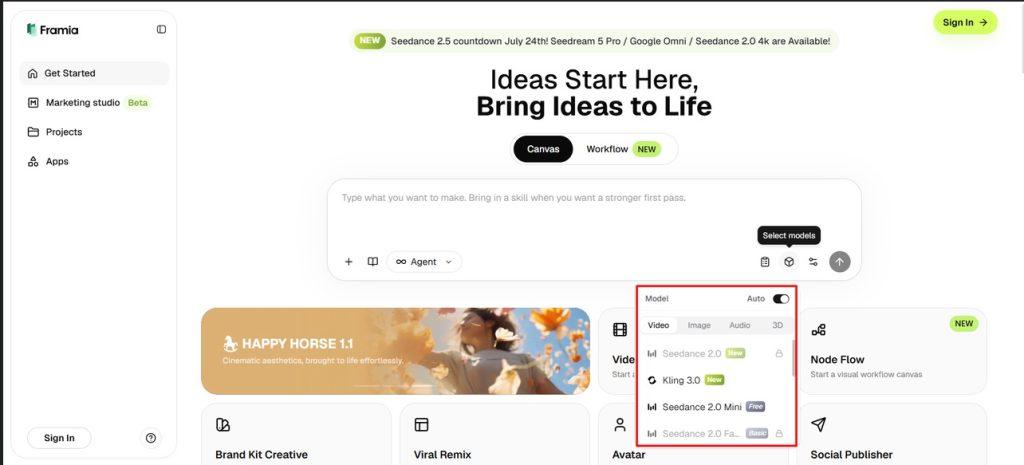The width and height of the screenshot is (1024, 465).
Task: Select the locked Seedance 2.0 model row
Action: coord(715,353)
